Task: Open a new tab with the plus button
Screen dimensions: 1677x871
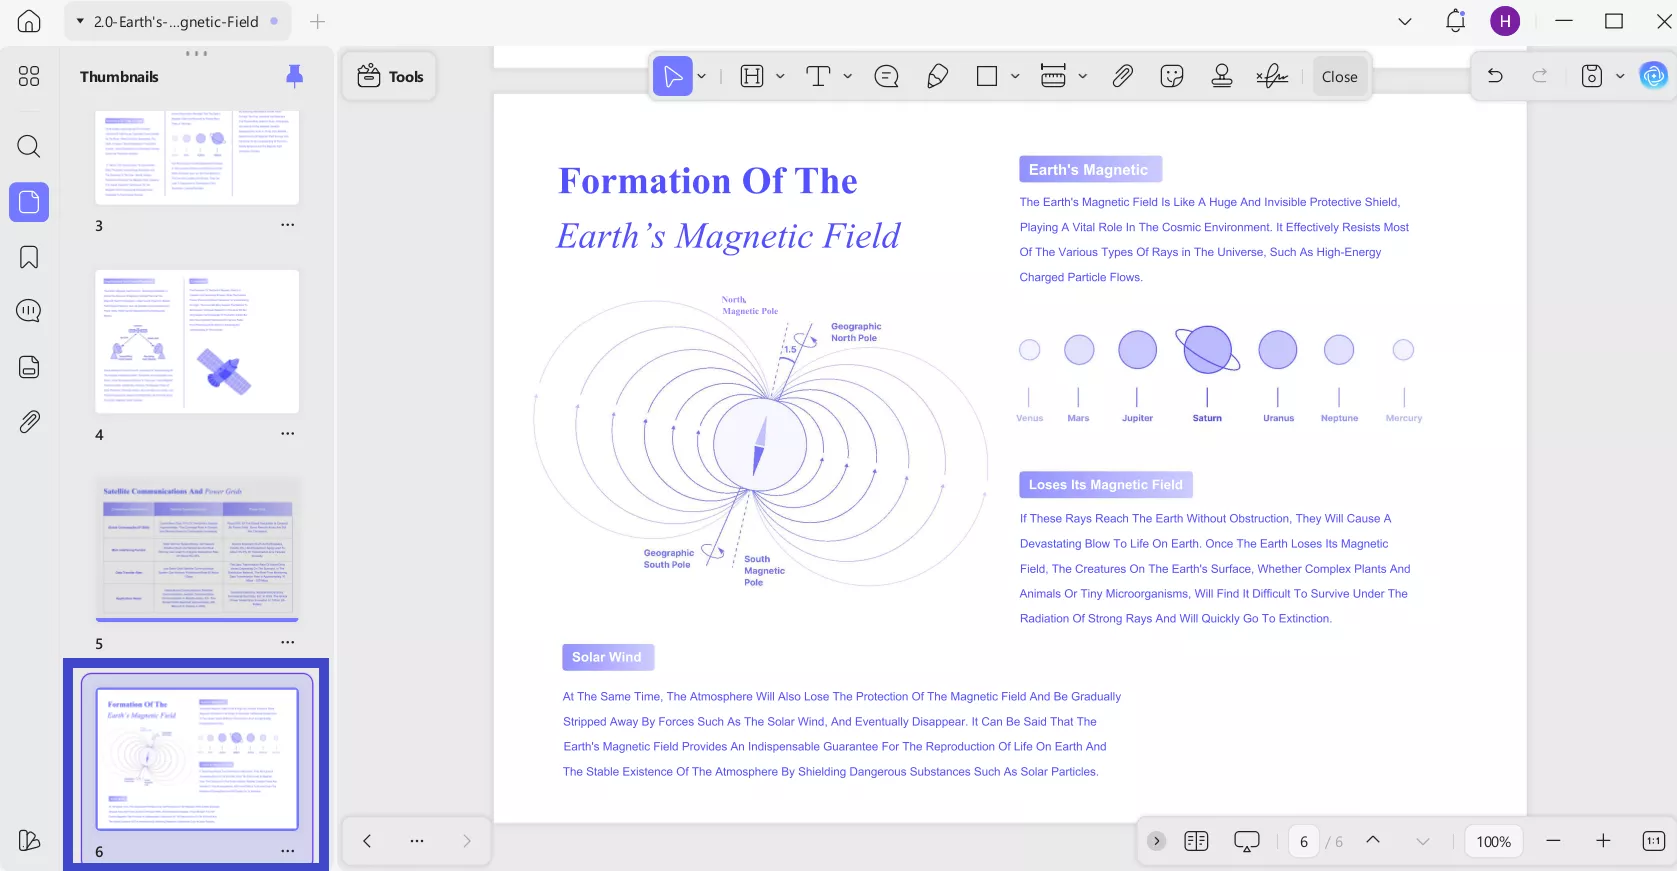Action: point(318,22)
